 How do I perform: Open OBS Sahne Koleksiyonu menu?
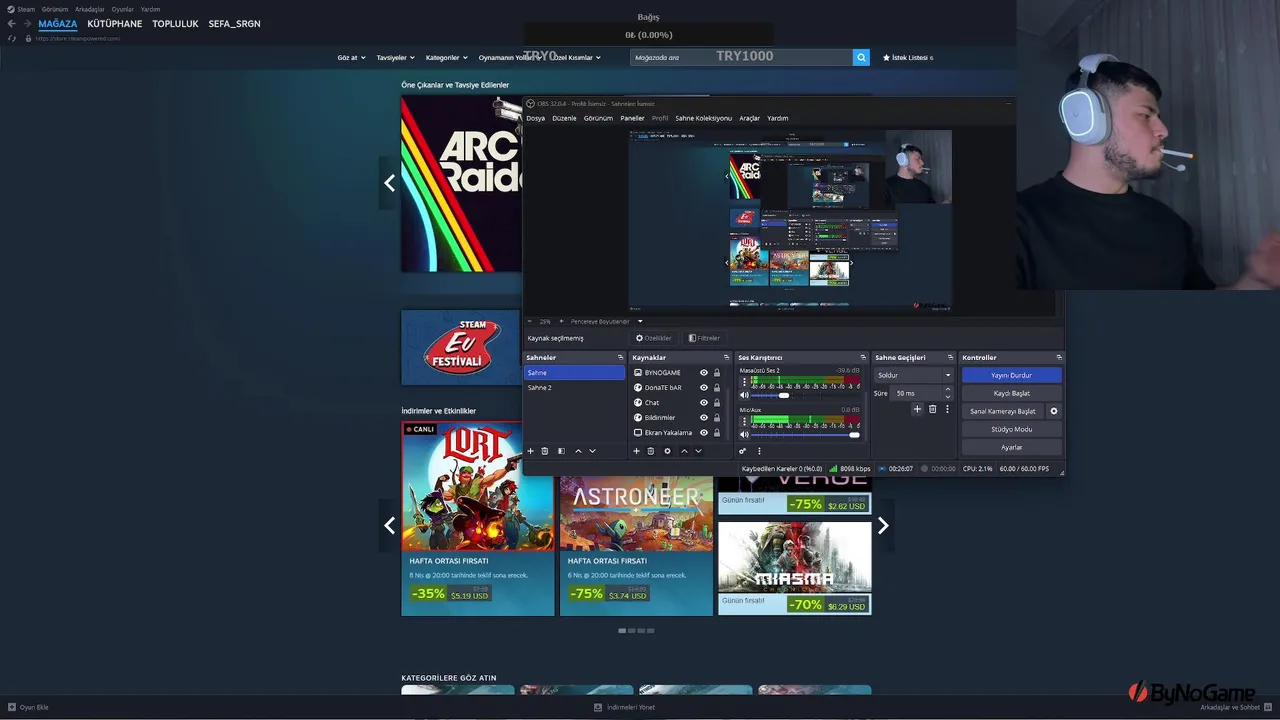click(x=703, y=118)
